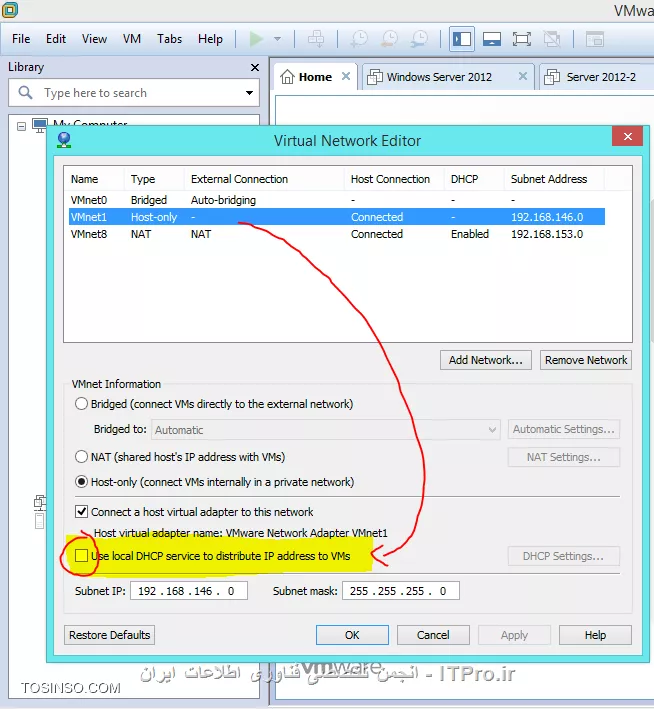Open the Edit menu
The image size is (654, 709).
[x=56, y=39]
